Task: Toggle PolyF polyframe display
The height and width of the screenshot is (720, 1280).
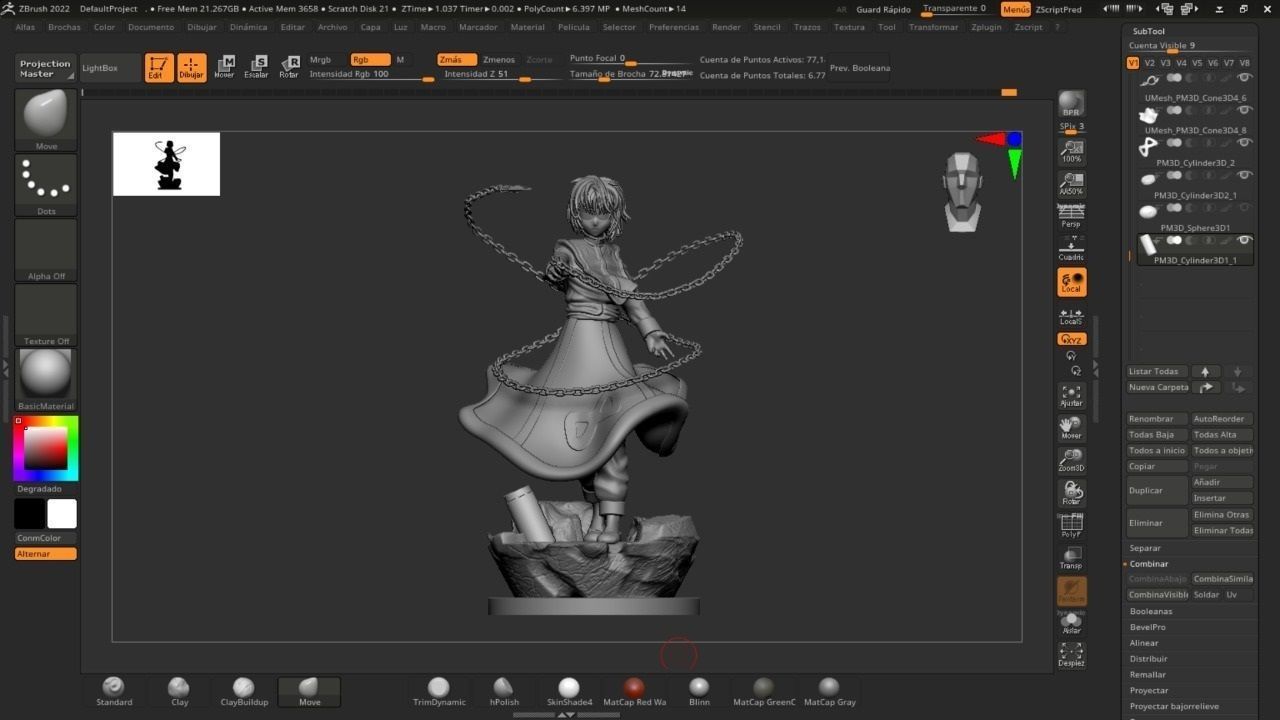Action: [x=1071, y=526]
